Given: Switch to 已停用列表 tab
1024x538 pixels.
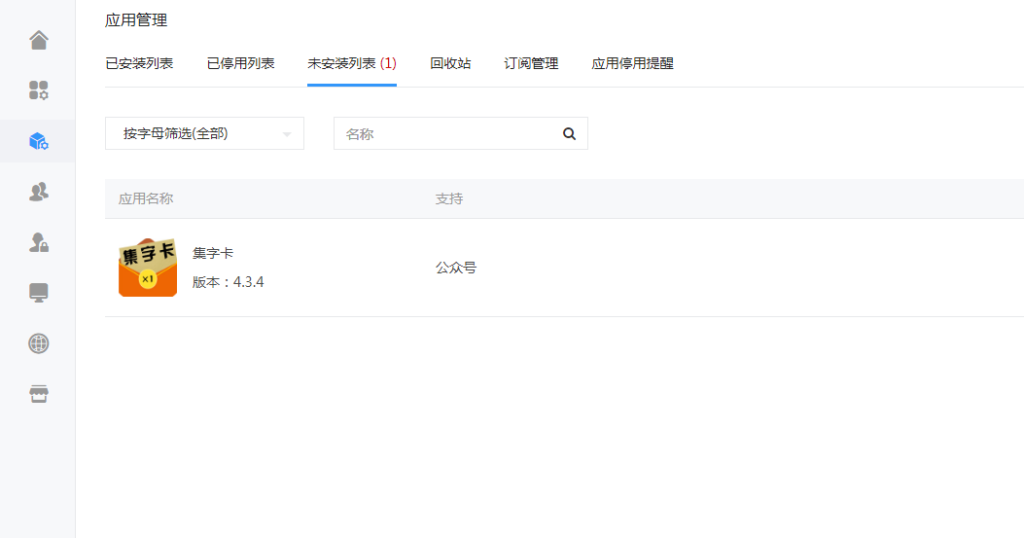Looking at the screenshot, I should (x=240, y=63).
